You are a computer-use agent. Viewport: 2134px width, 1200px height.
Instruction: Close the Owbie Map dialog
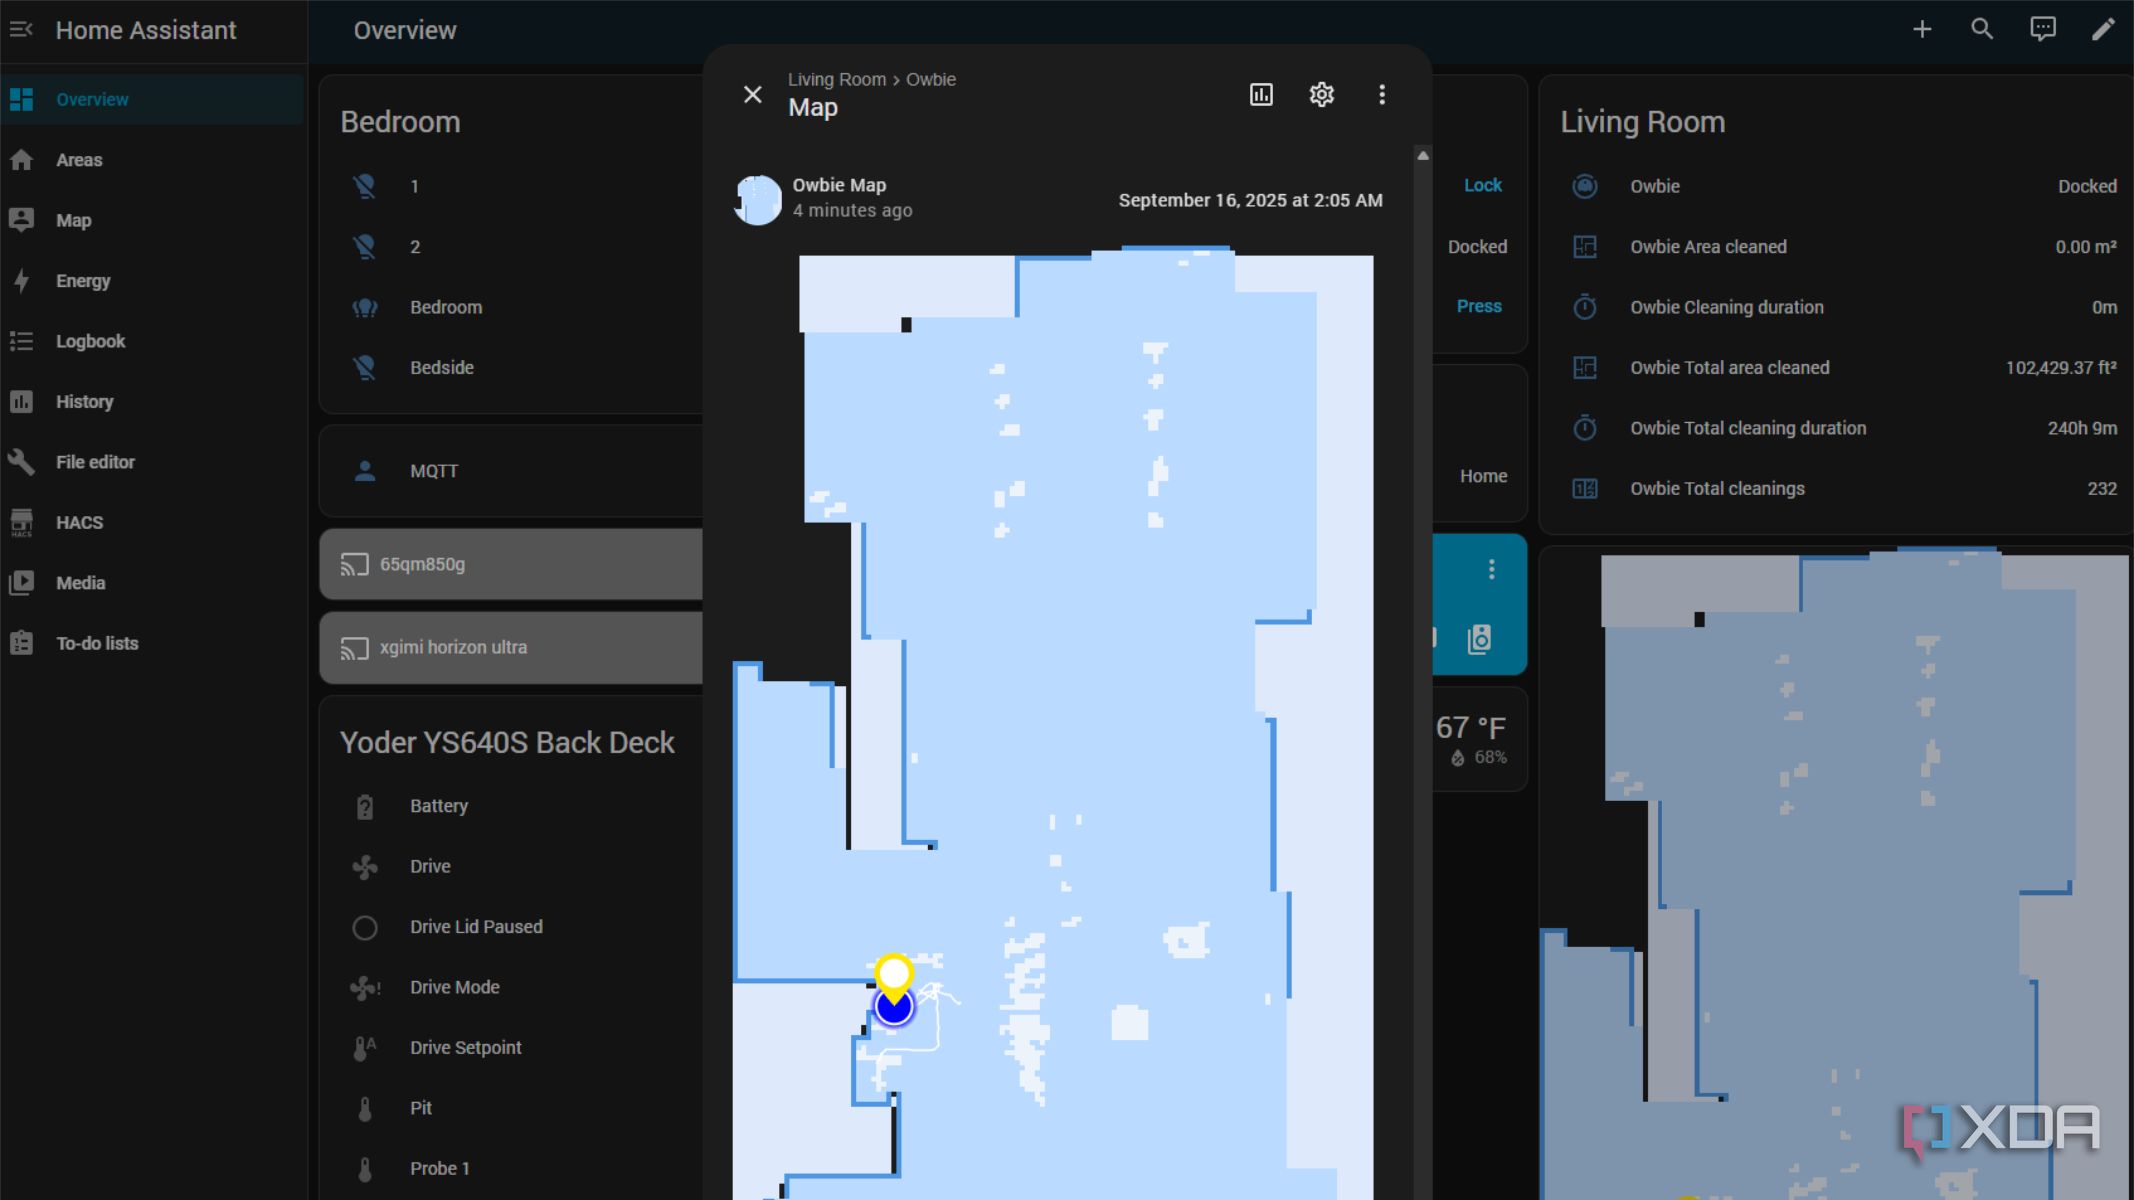[753, 95]
